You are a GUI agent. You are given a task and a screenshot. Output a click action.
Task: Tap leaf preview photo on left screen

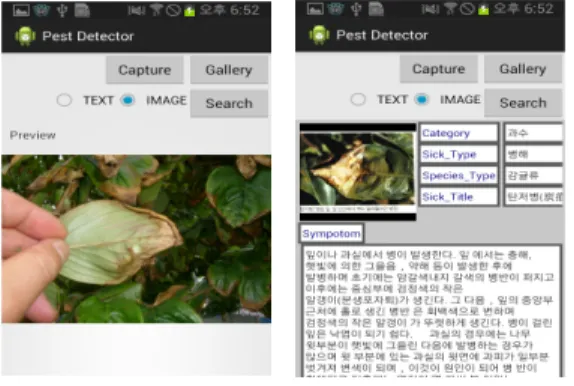(x=136, y=239)
